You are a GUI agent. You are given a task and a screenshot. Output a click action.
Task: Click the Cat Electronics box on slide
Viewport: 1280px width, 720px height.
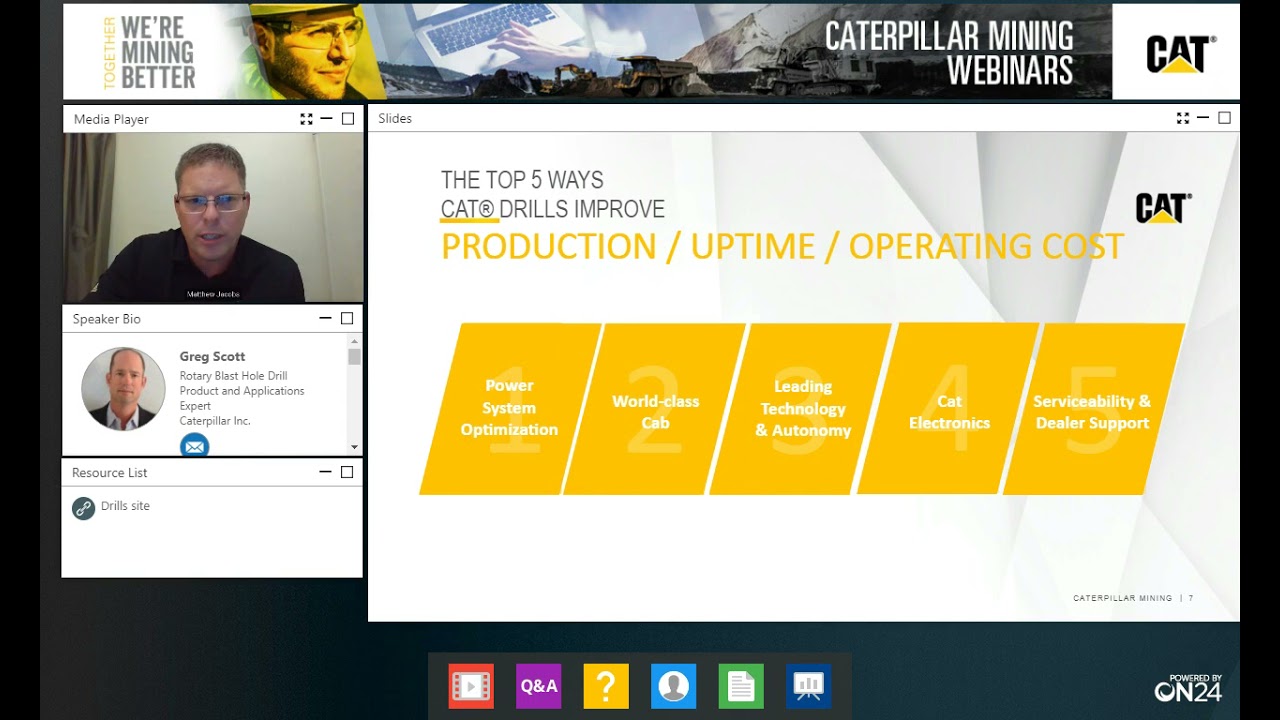[949, 408]
